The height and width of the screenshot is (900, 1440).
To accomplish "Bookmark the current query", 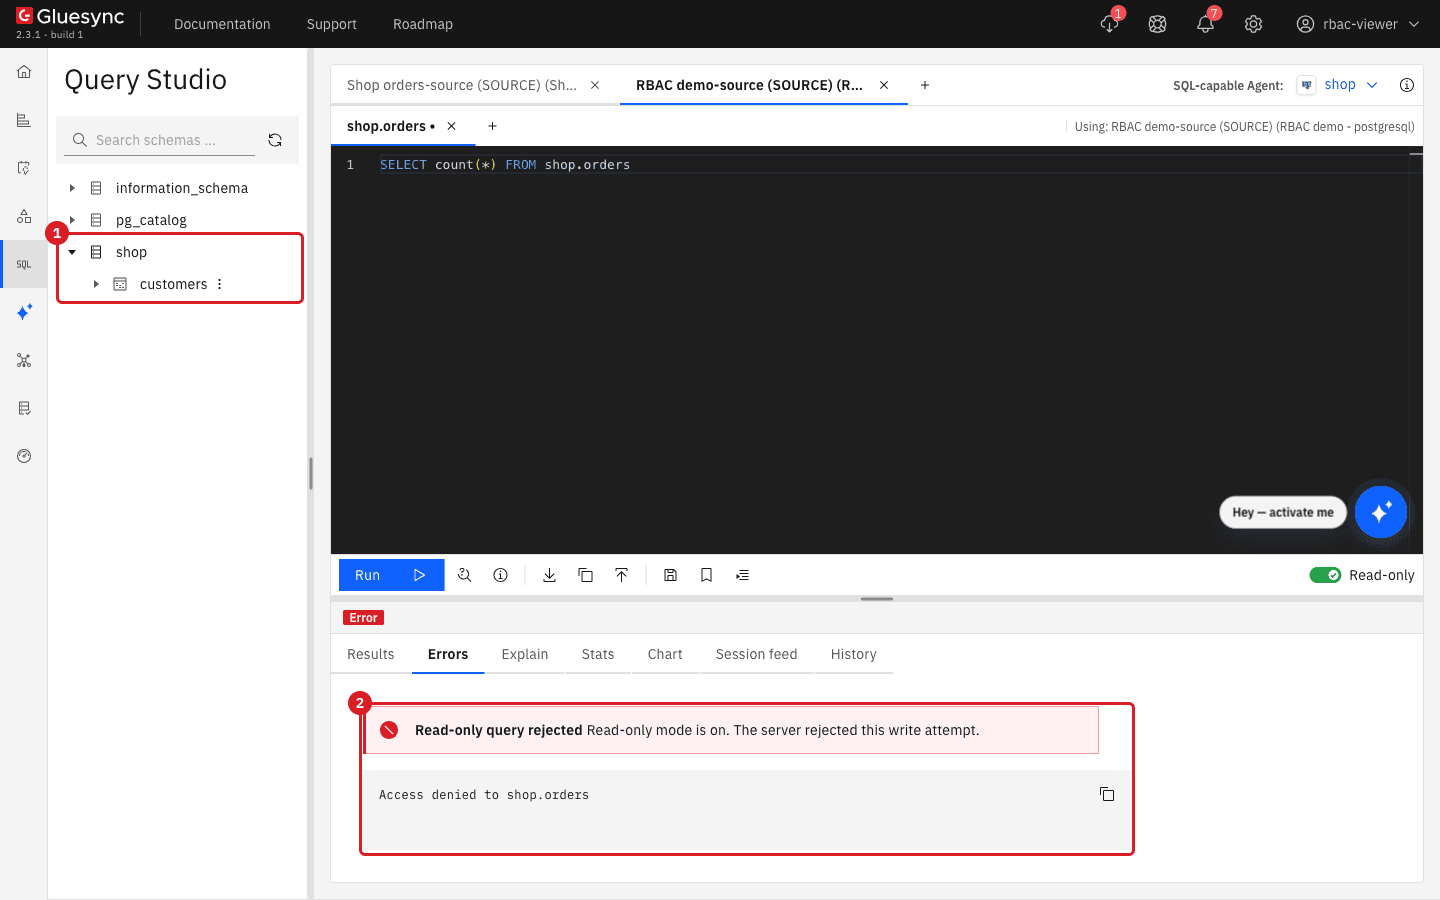I will click(706, 575).
